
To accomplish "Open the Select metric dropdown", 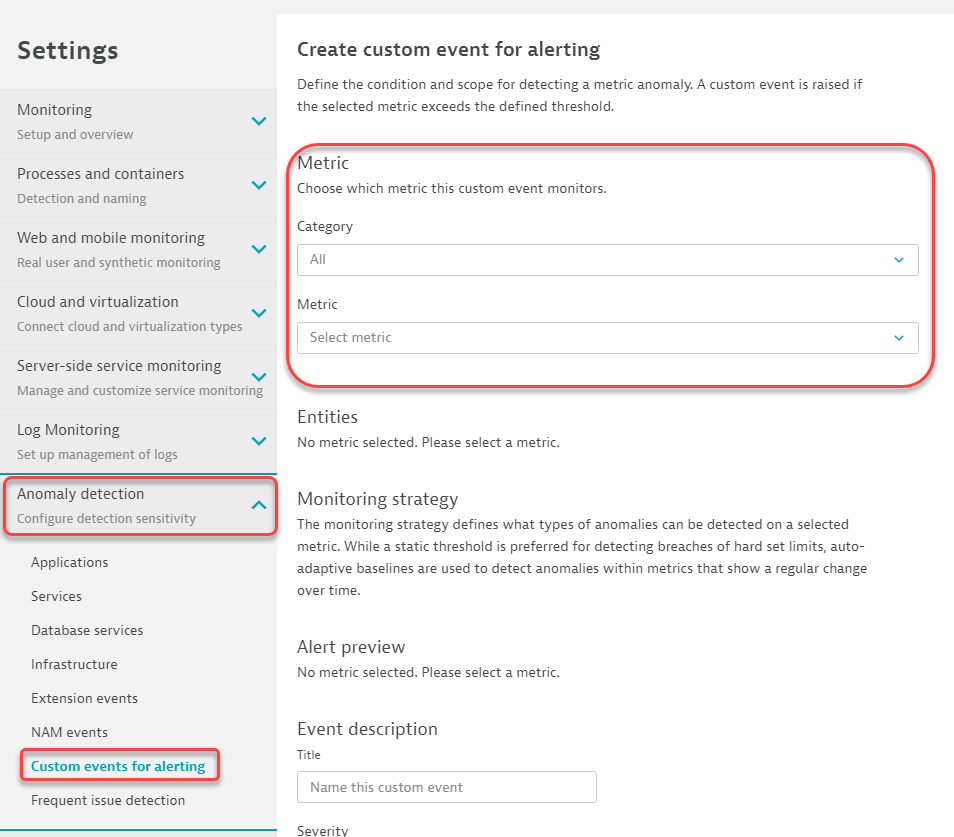I will [x=607, y=338].
